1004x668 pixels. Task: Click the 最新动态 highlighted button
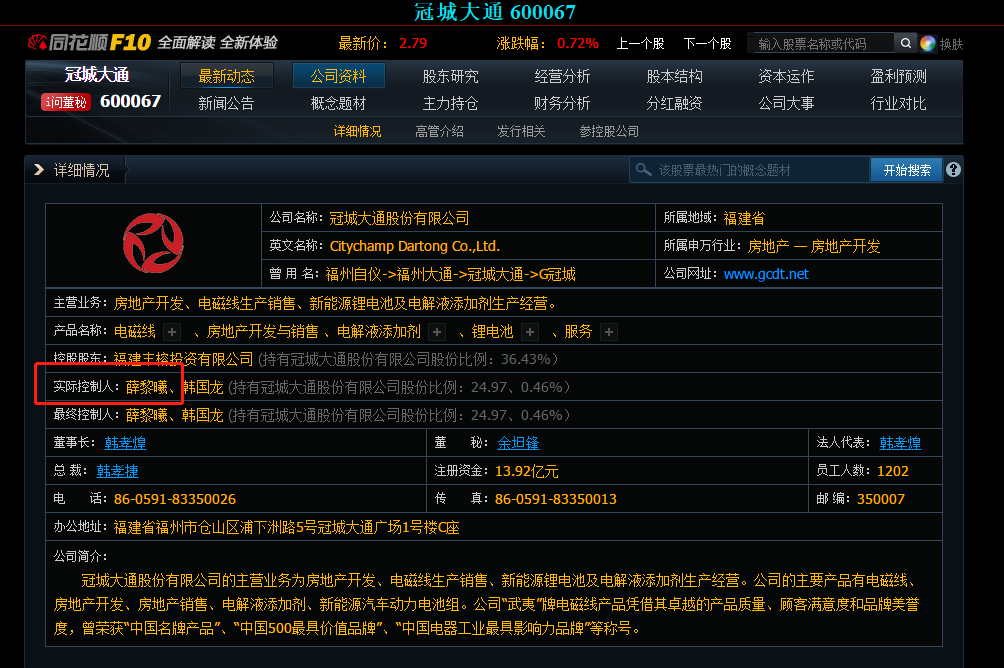226,75
